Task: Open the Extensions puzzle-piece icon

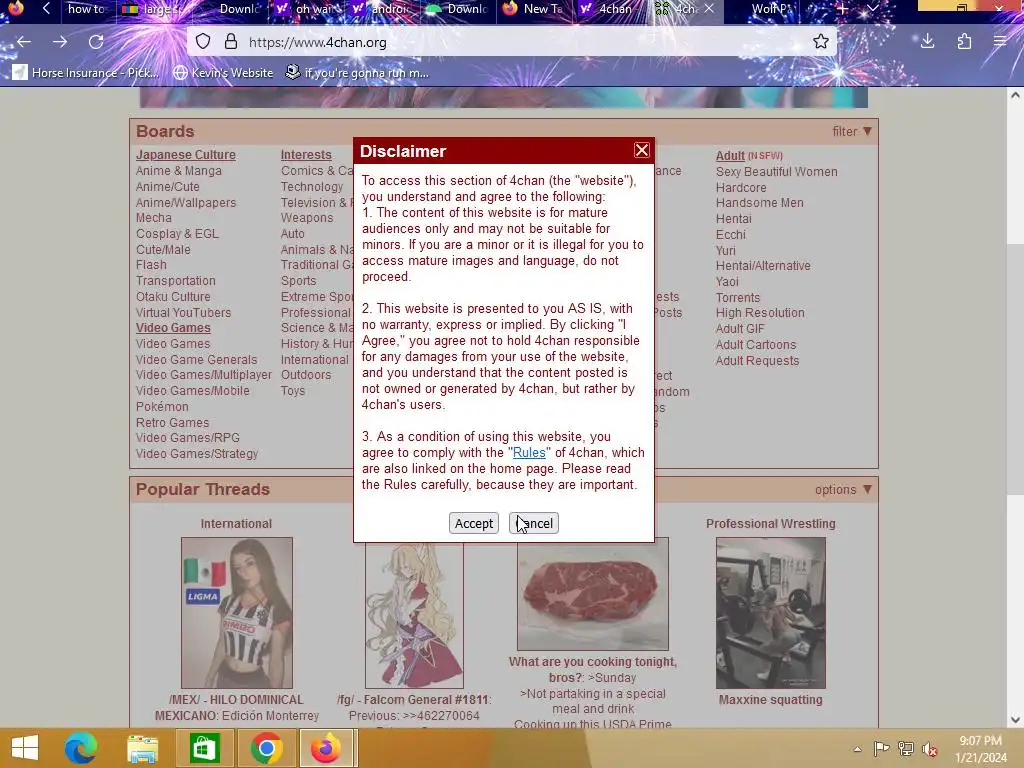Action: (964, 42)
